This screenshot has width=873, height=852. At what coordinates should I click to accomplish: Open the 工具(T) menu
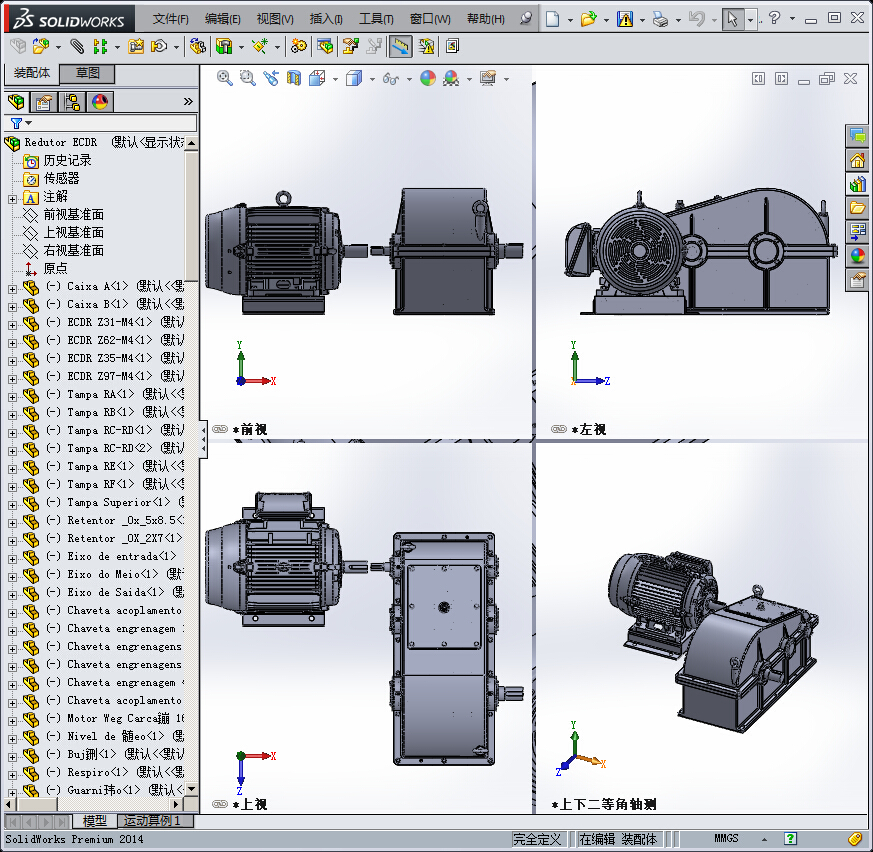click(376, 19)
